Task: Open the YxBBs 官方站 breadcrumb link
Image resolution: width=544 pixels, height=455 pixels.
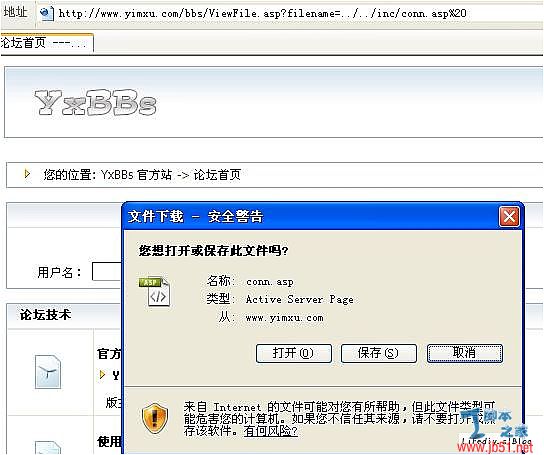Action: pyautogui.click(x=136, y=174)
